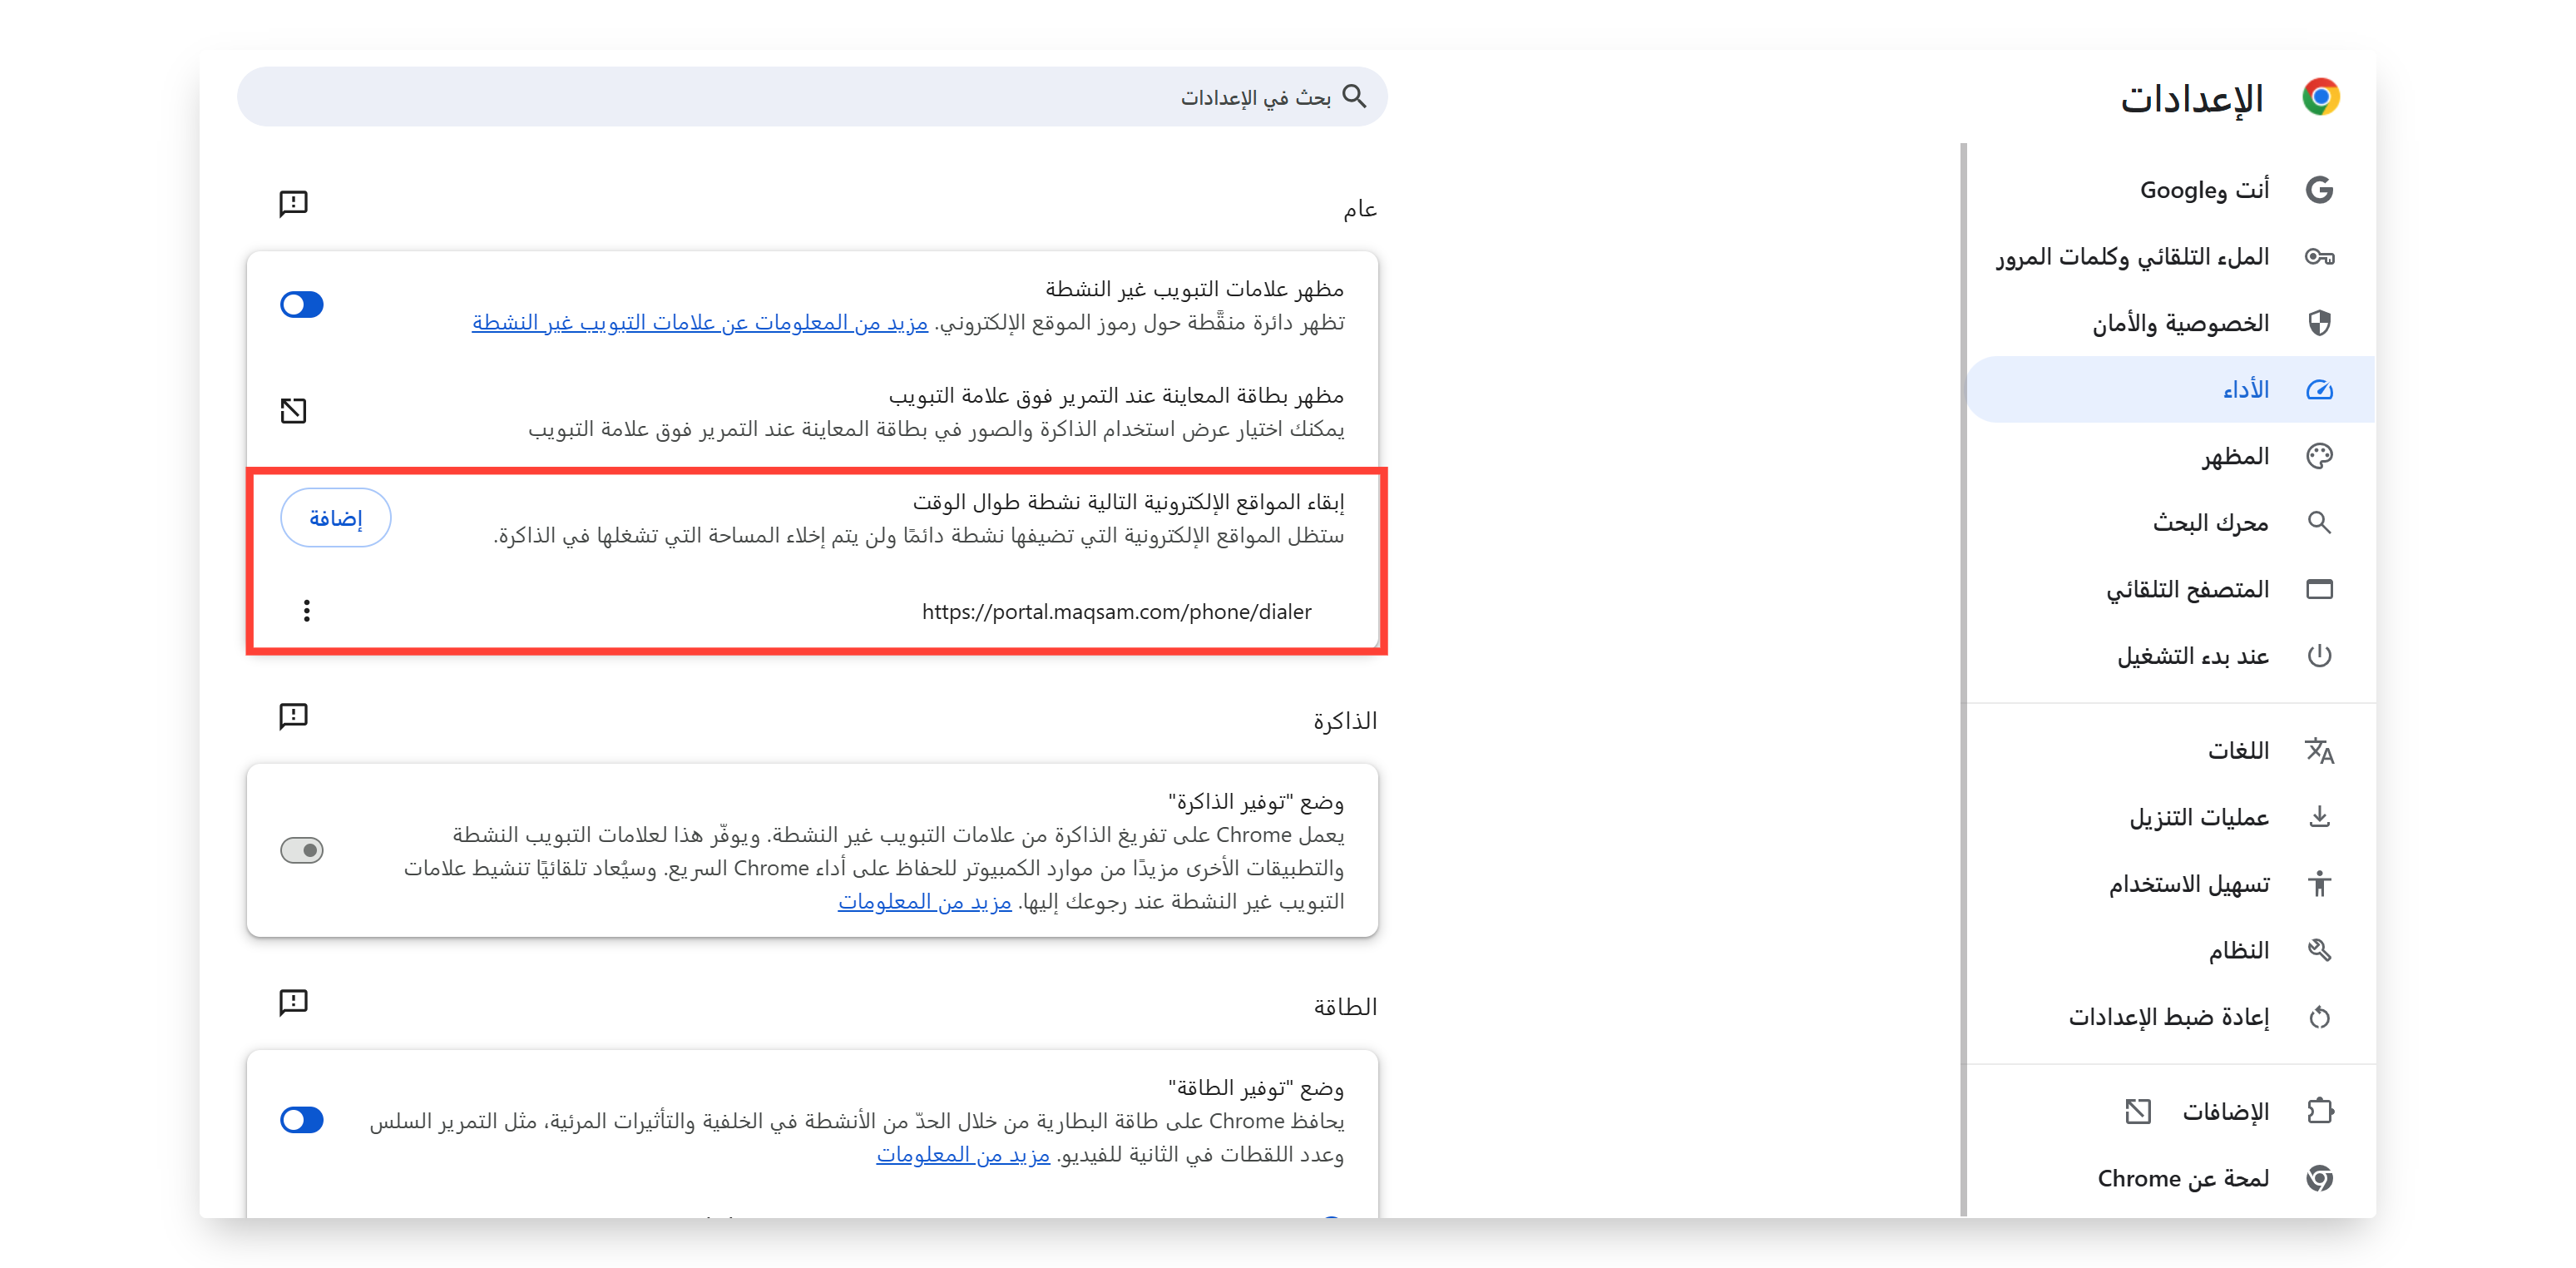Open المتصفح التلقائي section
Viewport: 2576px width, 1268px height.
click(x=2170, y=589)
